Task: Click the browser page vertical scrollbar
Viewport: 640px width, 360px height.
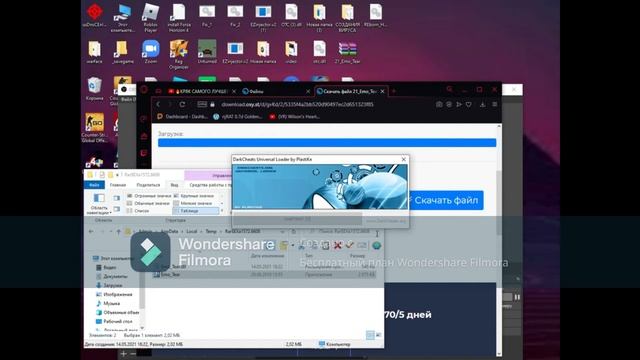Action: (499, 203)
